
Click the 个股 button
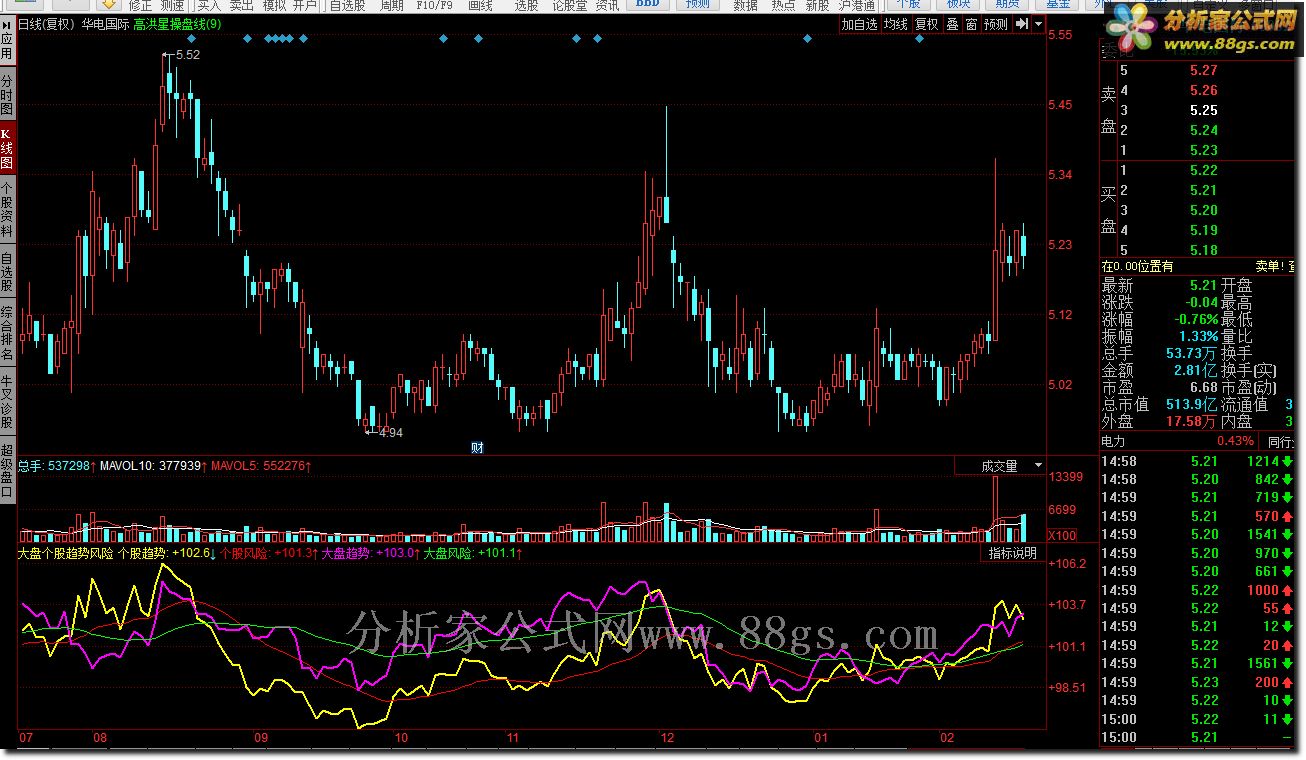click(x=908, y=5)
